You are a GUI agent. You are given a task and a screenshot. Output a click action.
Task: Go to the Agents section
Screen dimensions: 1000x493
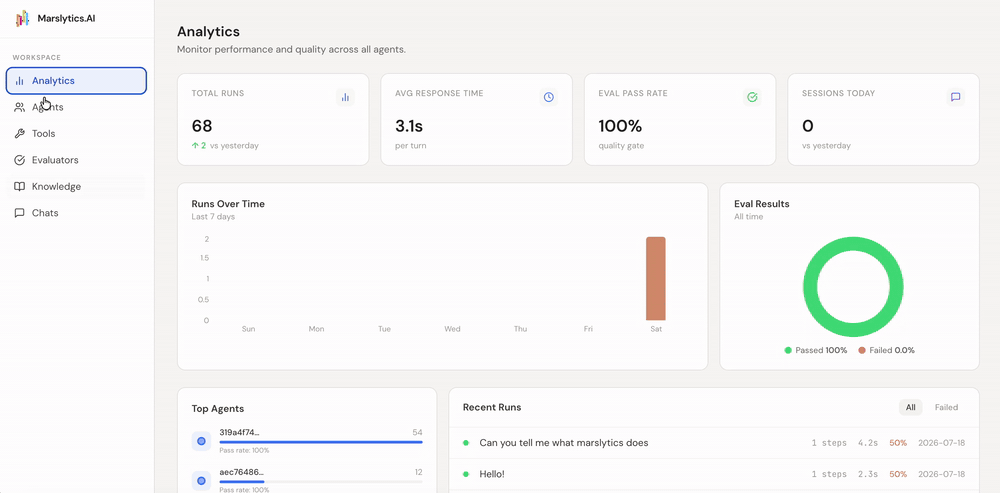(77, 107)
